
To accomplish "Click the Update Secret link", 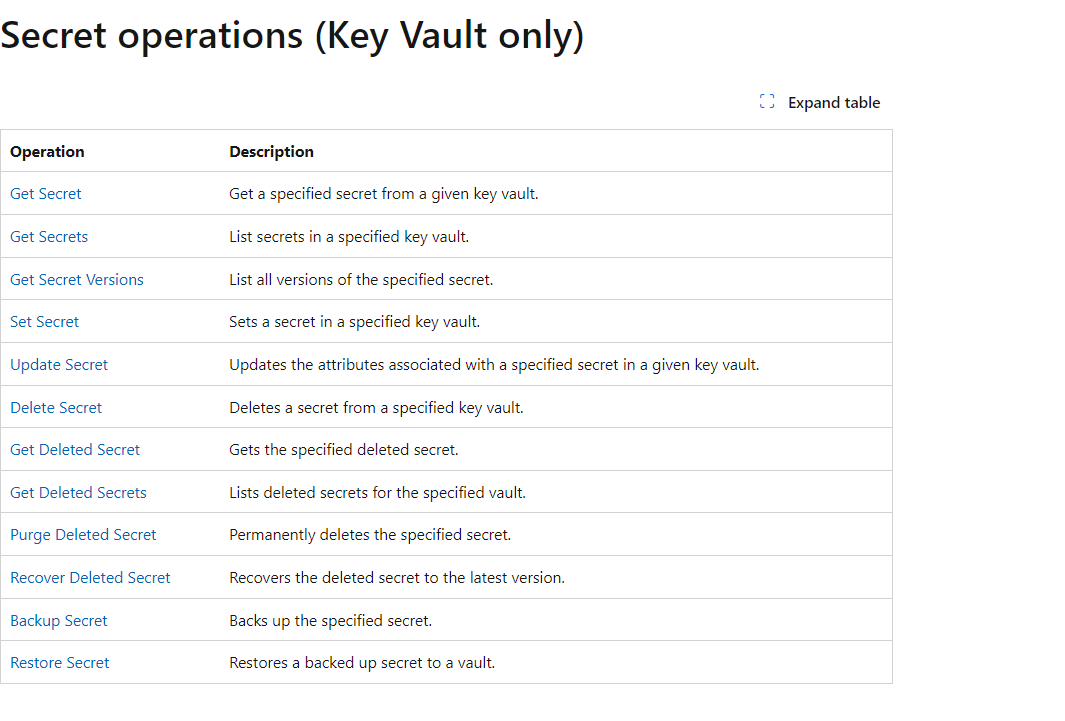I will pos(59,364).
